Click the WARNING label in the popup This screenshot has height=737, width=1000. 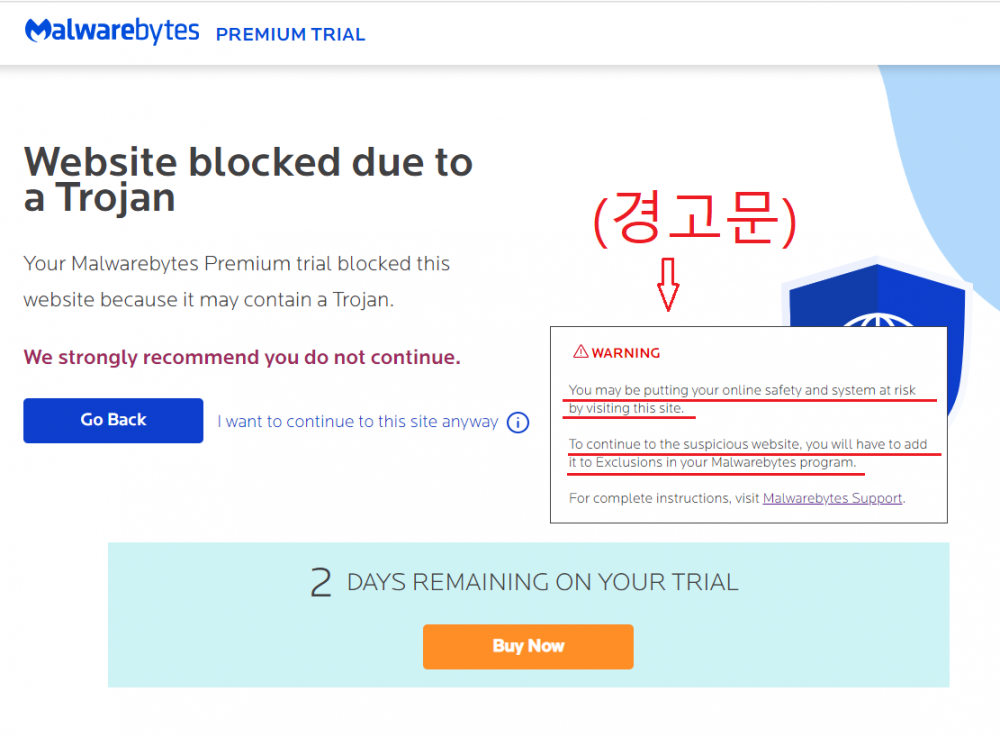click(626, 353)
